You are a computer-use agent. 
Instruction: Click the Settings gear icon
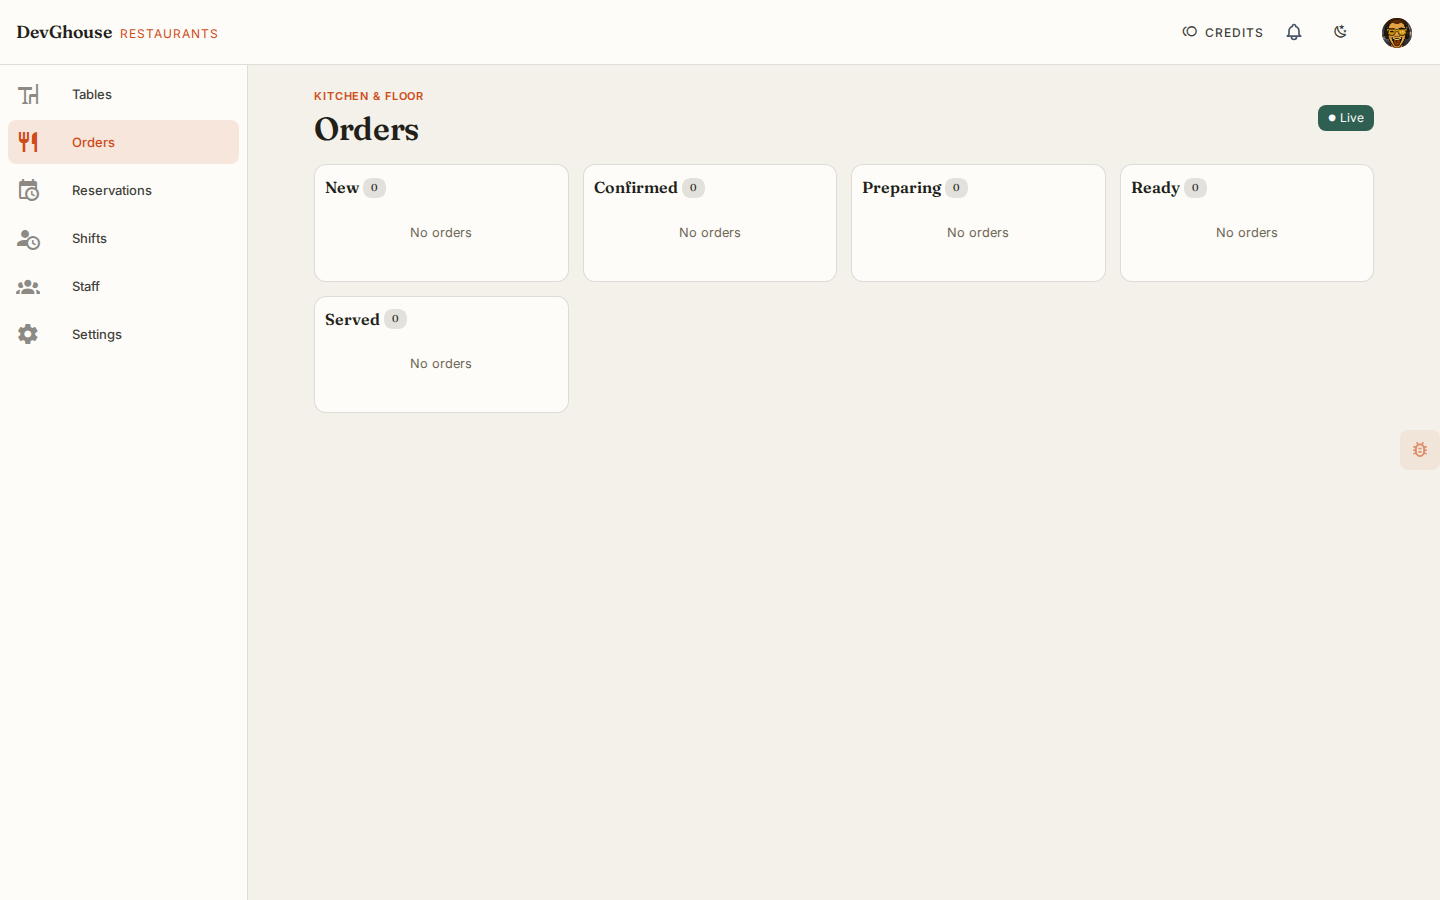pos(28,334)
